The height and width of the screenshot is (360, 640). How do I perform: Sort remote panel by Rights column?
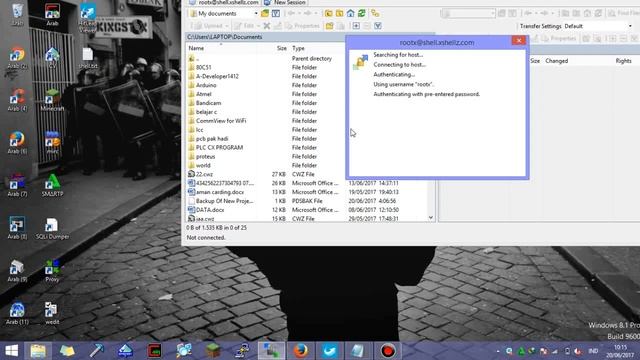(623, 61)
